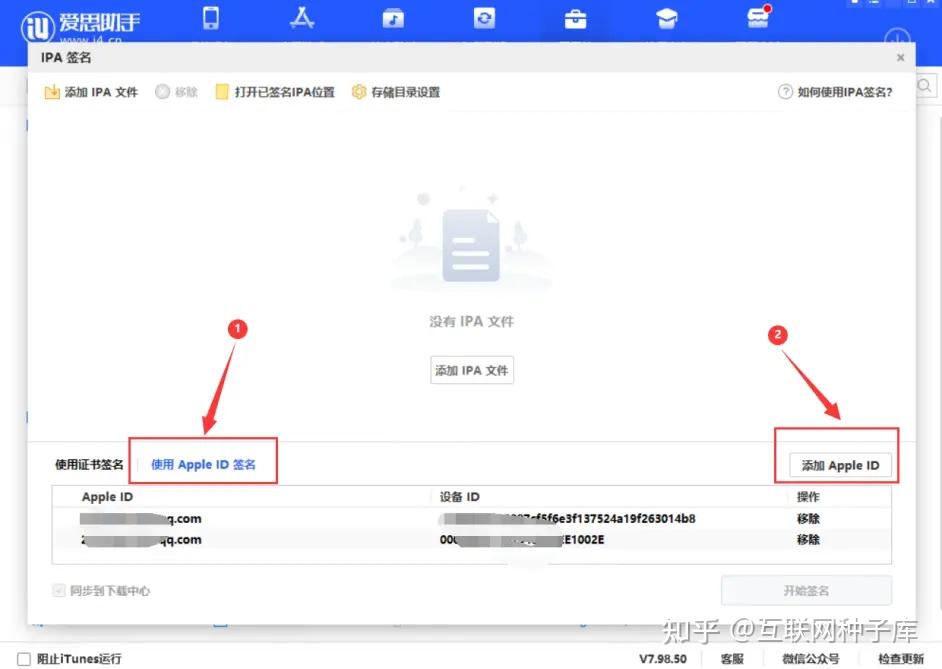Toggle sync to download center checkbox

[59, 590]
